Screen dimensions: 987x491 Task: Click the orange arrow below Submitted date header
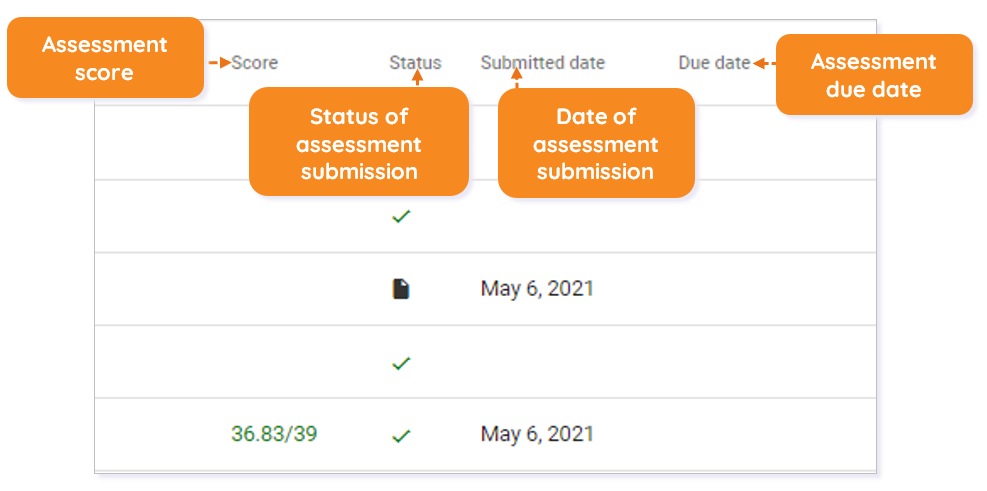[x=517, y=79]
